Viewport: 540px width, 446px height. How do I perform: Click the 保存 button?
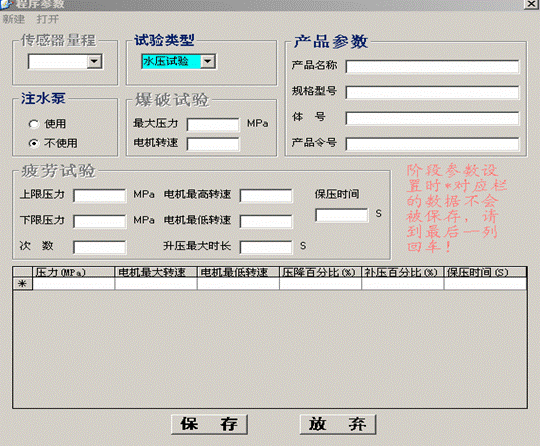pyautogui.click(x=209, y=424)
